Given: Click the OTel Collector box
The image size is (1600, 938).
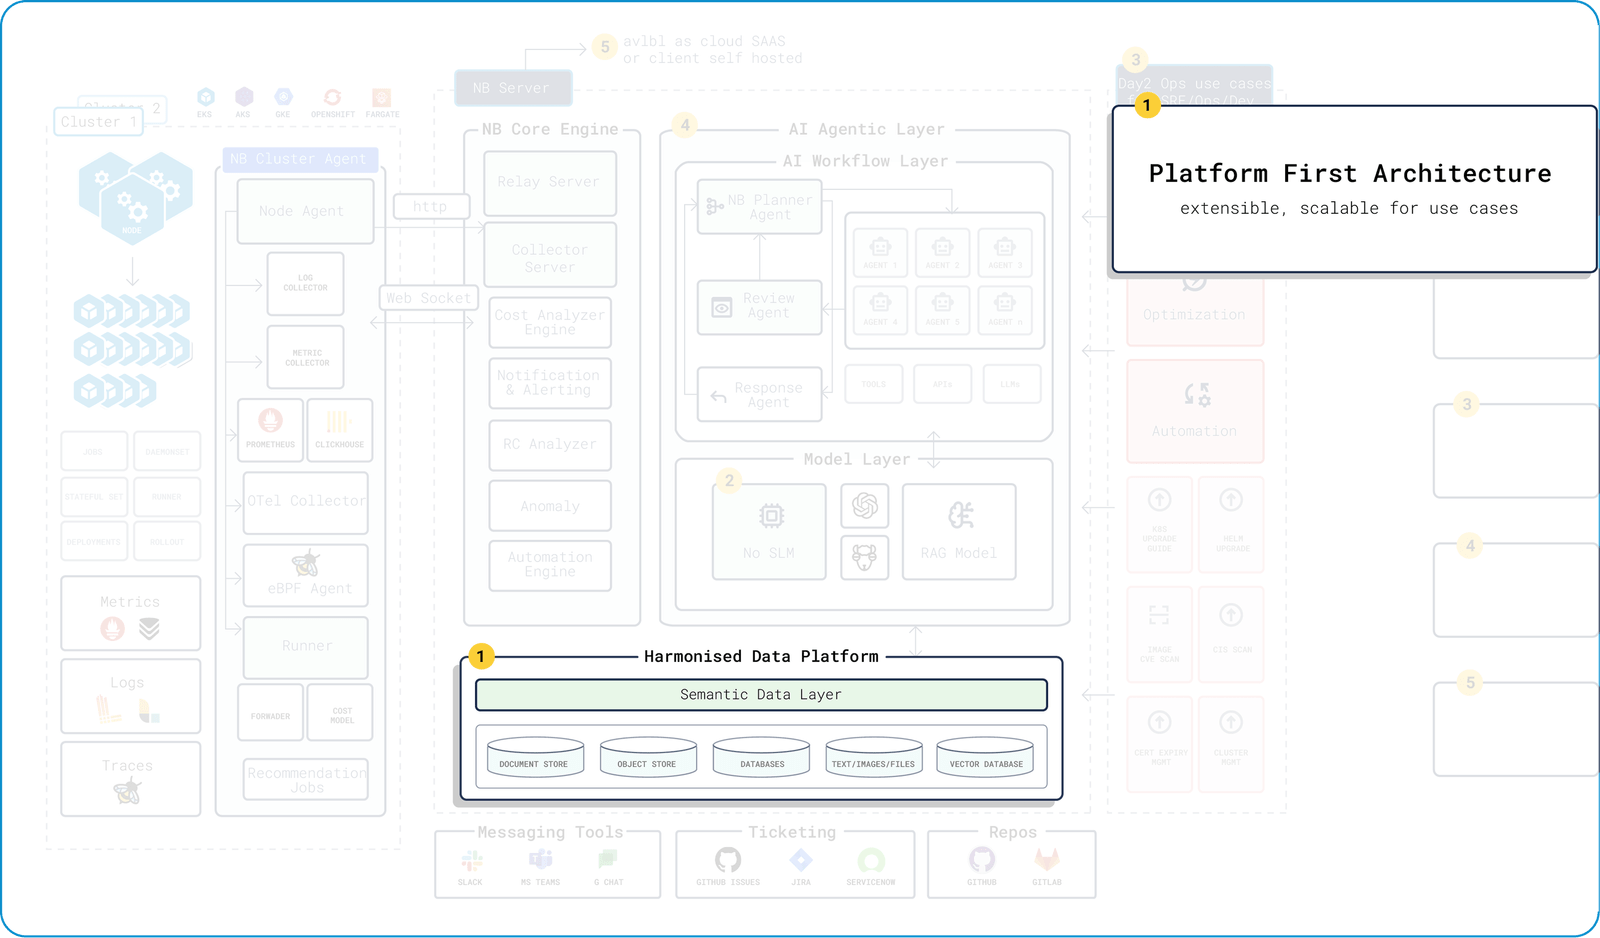Looking at the screenshot, I should click(x=306, y=502).
